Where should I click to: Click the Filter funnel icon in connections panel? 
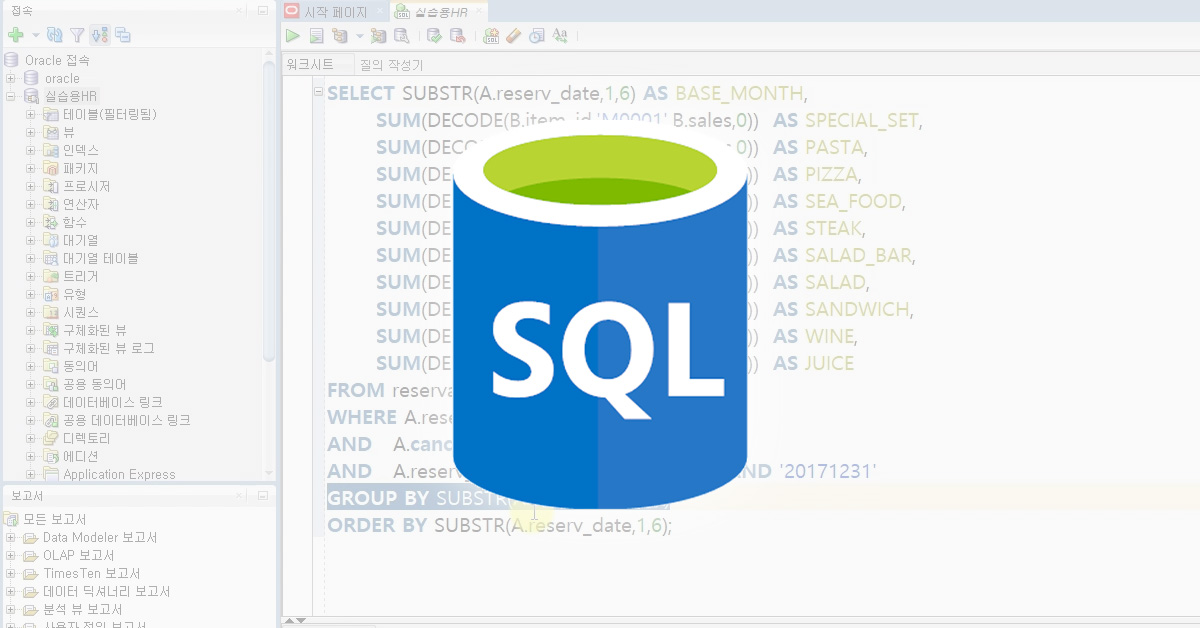77,35
